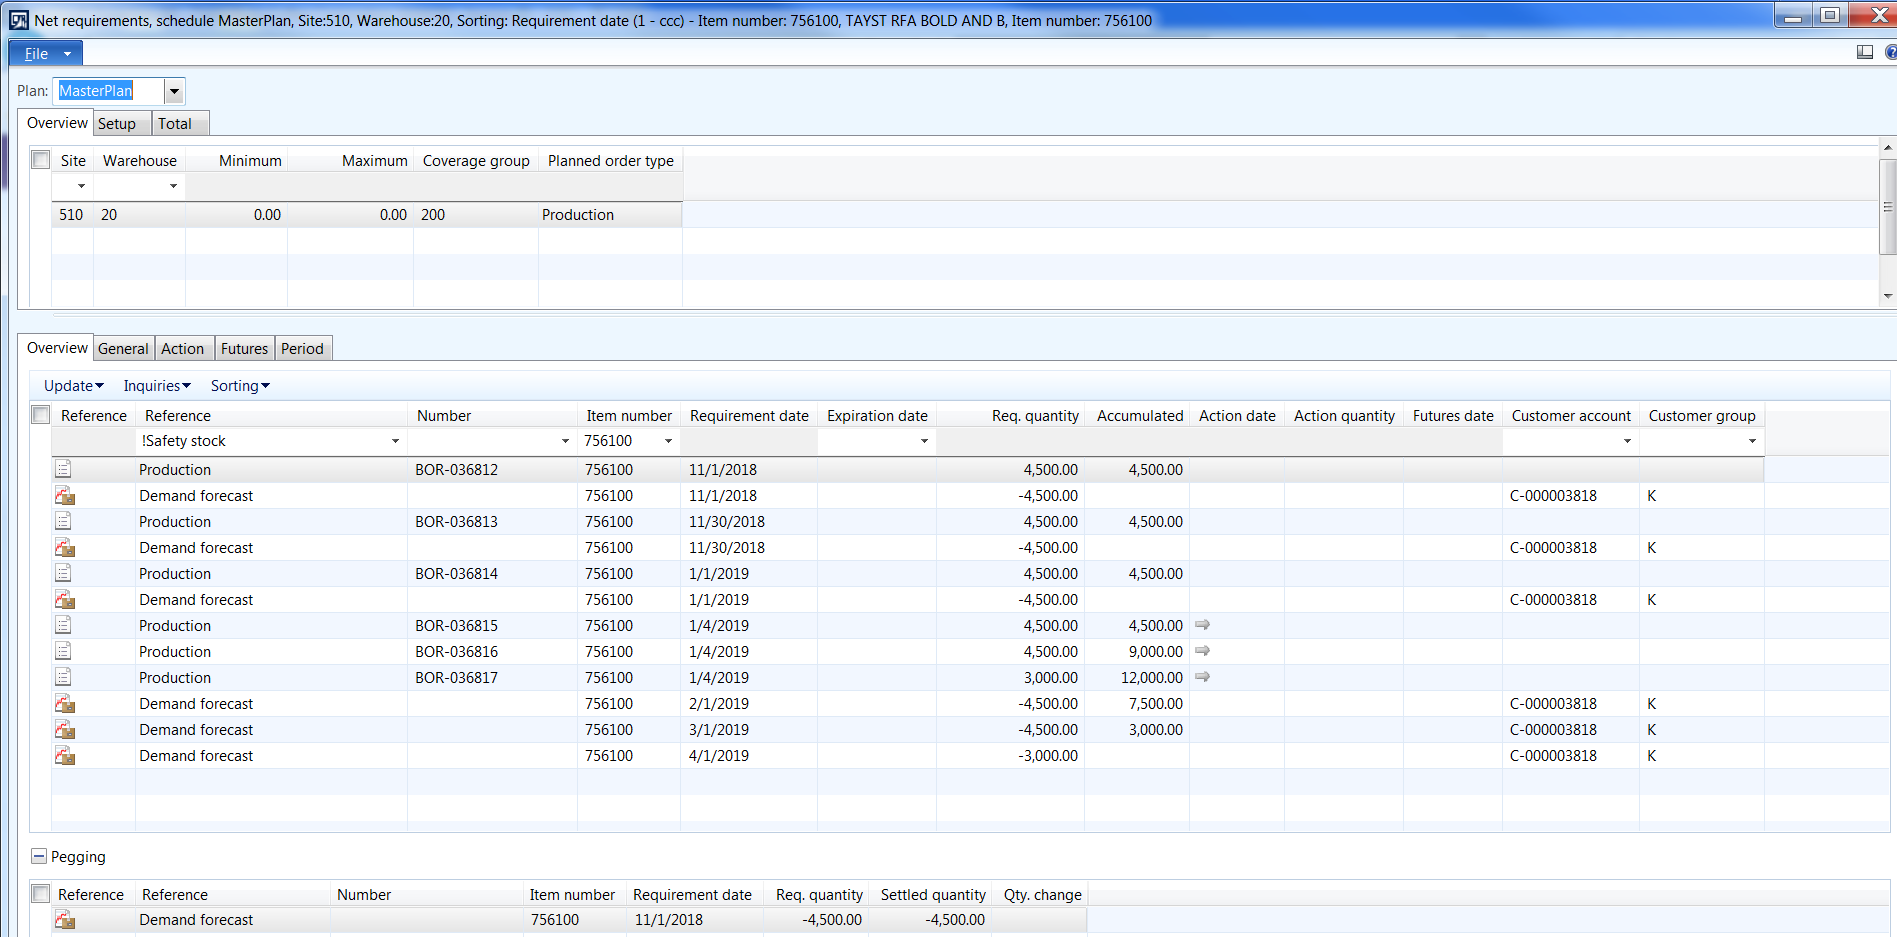Open the Customer account filter dropdown

tap(1627, 441)
